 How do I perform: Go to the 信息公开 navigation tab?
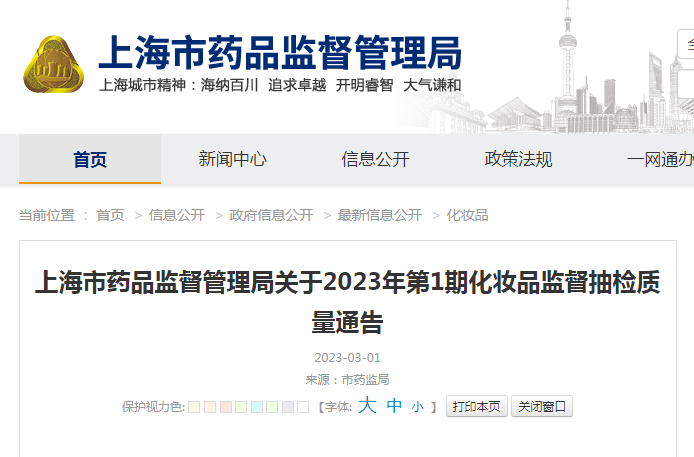pyautogui.click(x=375, y=159)
